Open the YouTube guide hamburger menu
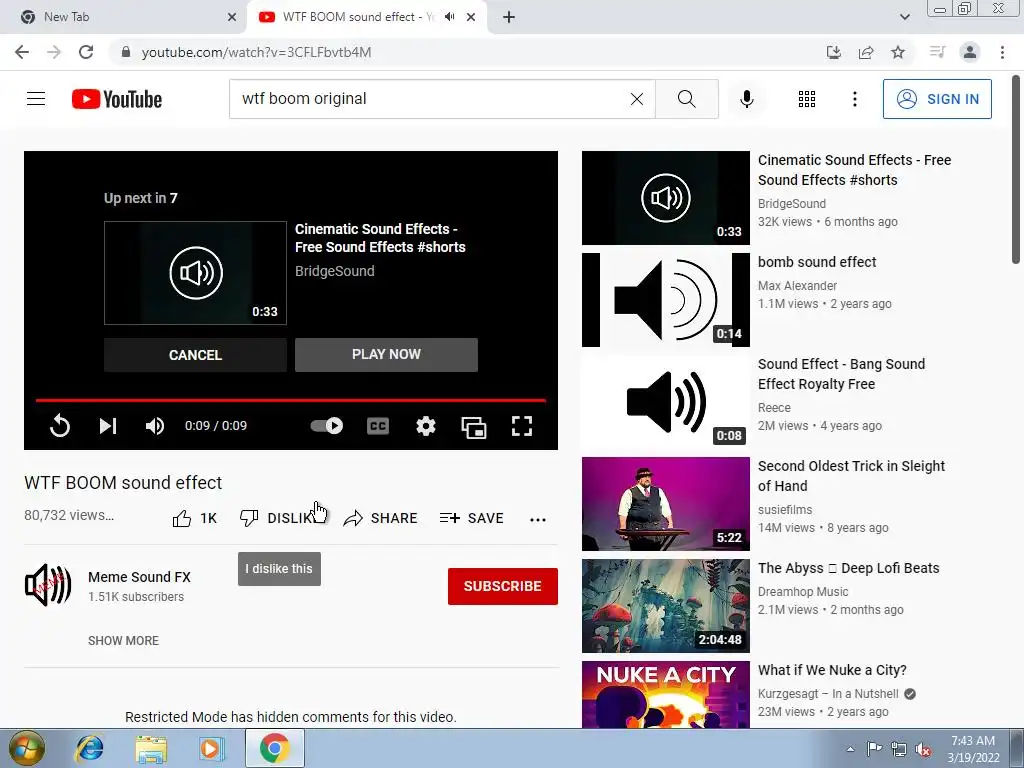1024x768 pixels. coord(36,99)
